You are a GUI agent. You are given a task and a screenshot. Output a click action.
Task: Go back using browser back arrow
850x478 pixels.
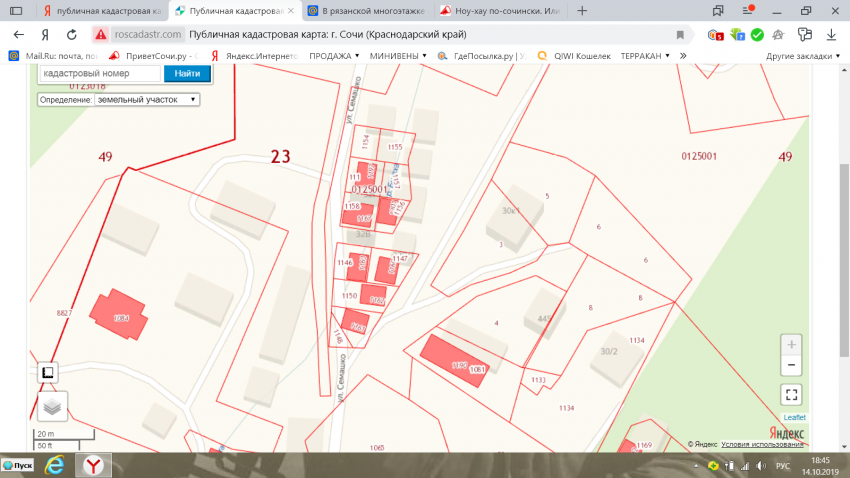19,34
